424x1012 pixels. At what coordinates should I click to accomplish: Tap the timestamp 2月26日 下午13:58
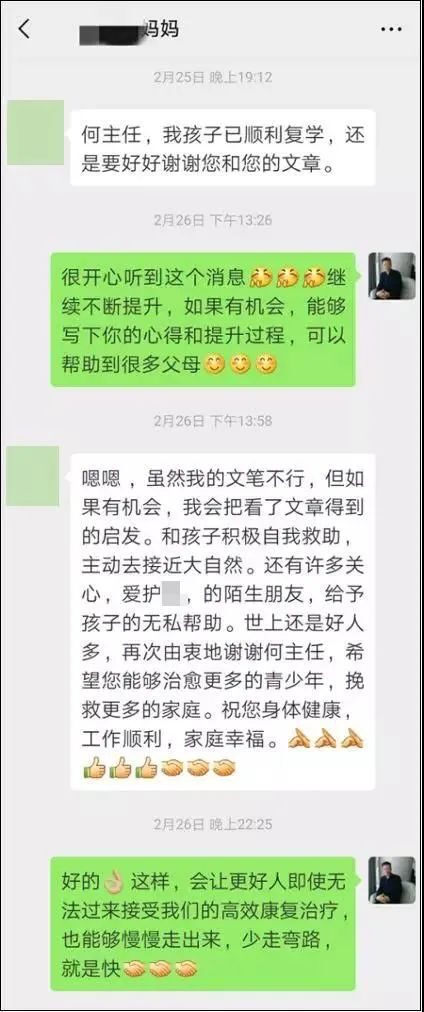(x=213, y=421)
